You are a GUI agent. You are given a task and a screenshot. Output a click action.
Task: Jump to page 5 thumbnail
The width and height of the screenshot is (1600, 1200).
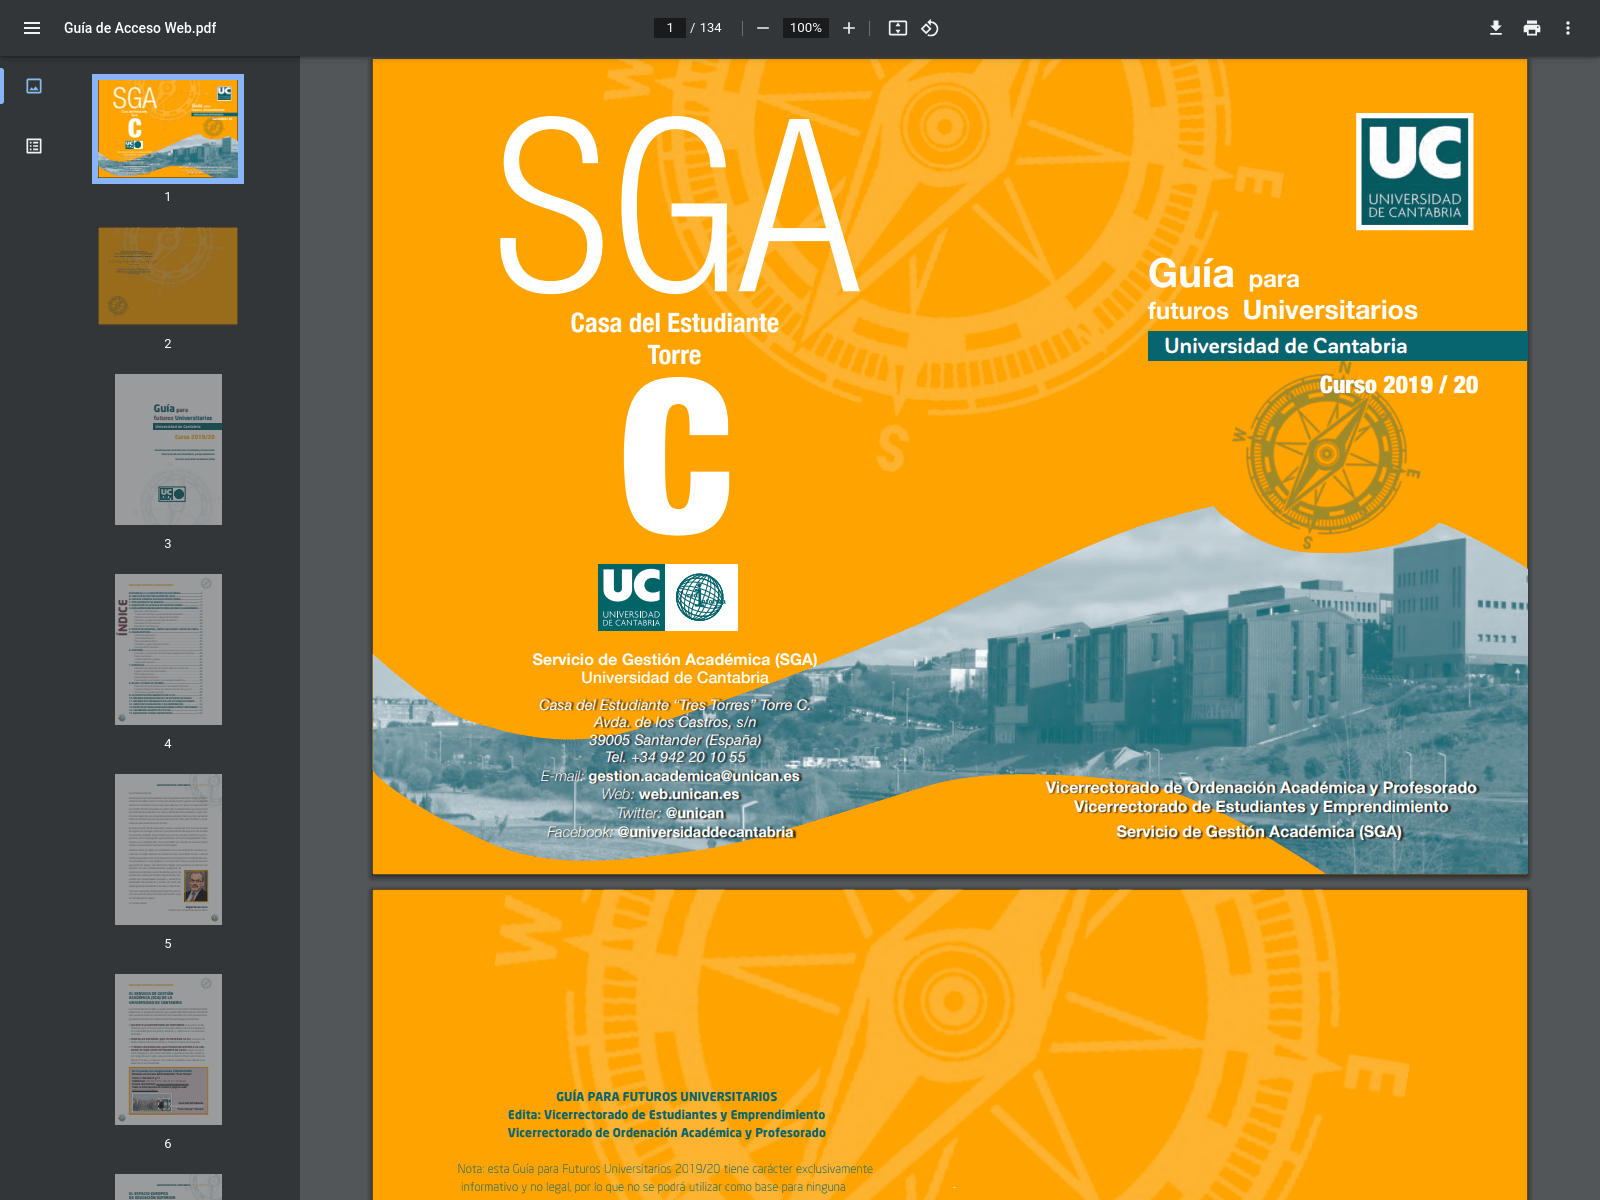[x=168, y=849]
